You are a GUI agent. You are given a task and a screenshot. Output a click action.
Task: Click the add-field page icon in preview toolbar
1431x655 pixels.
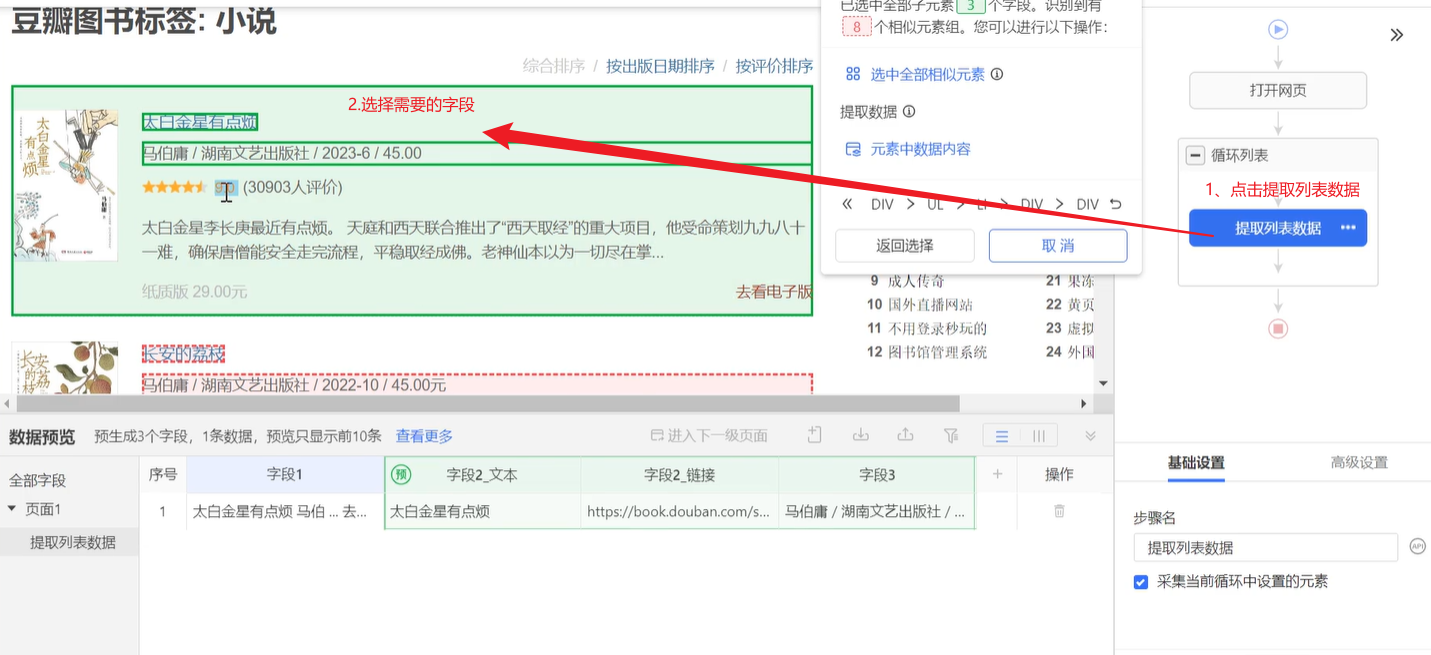pyautogui.click(x=815, y=435)
